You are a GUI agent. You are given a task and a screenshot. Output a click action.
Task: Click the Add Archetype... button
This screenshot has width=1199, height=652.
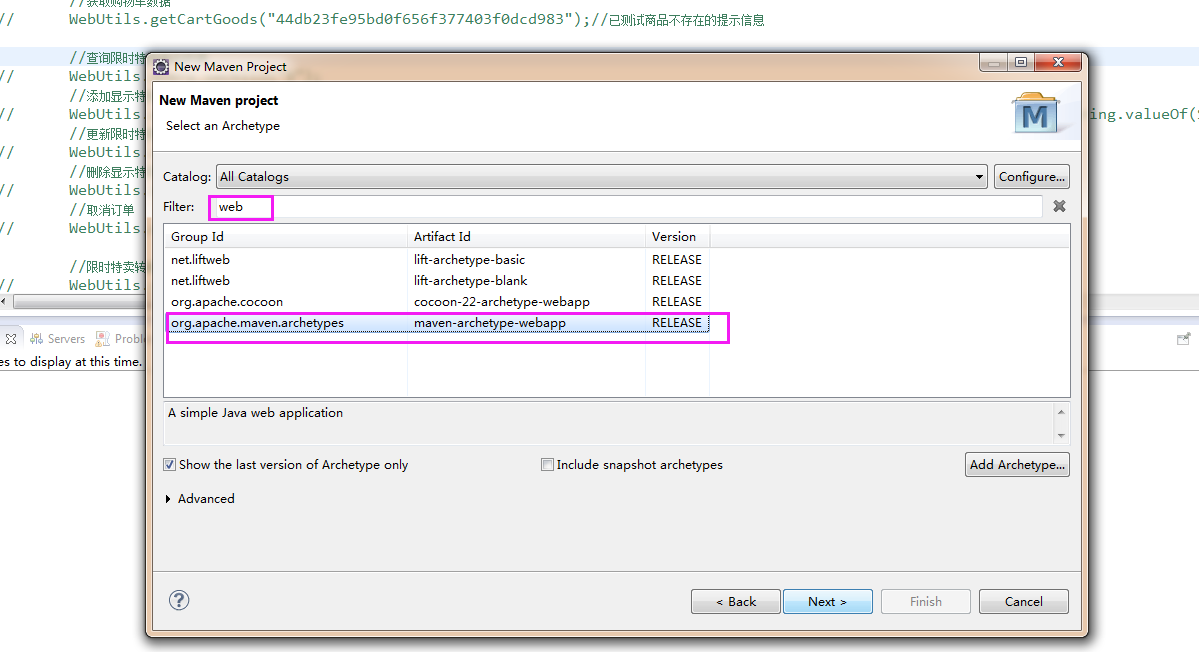coord(1017,465)
